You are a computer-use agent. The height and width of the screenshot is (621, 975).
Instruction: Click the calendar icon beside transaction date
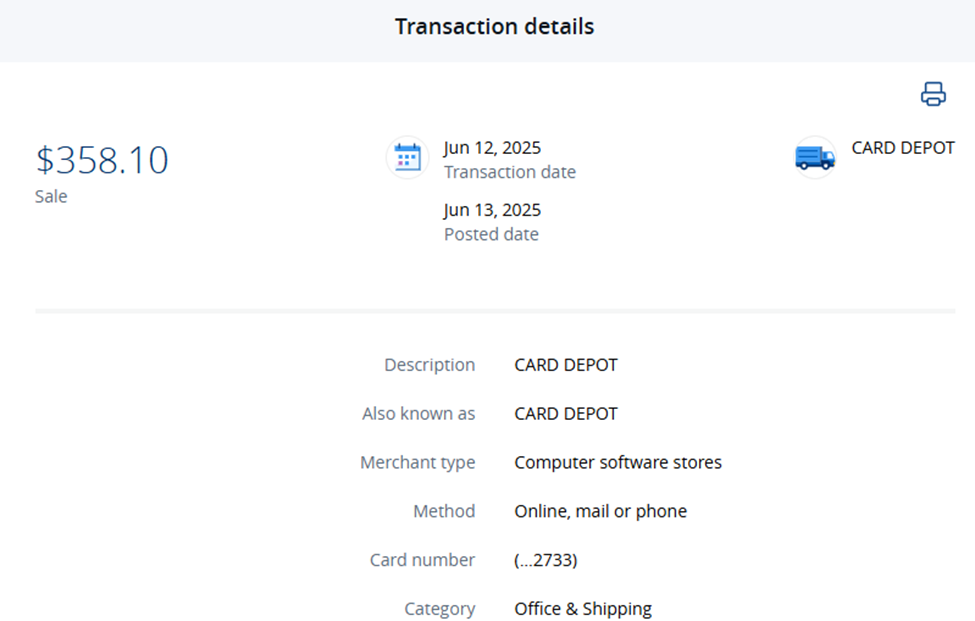pos(407,158)
